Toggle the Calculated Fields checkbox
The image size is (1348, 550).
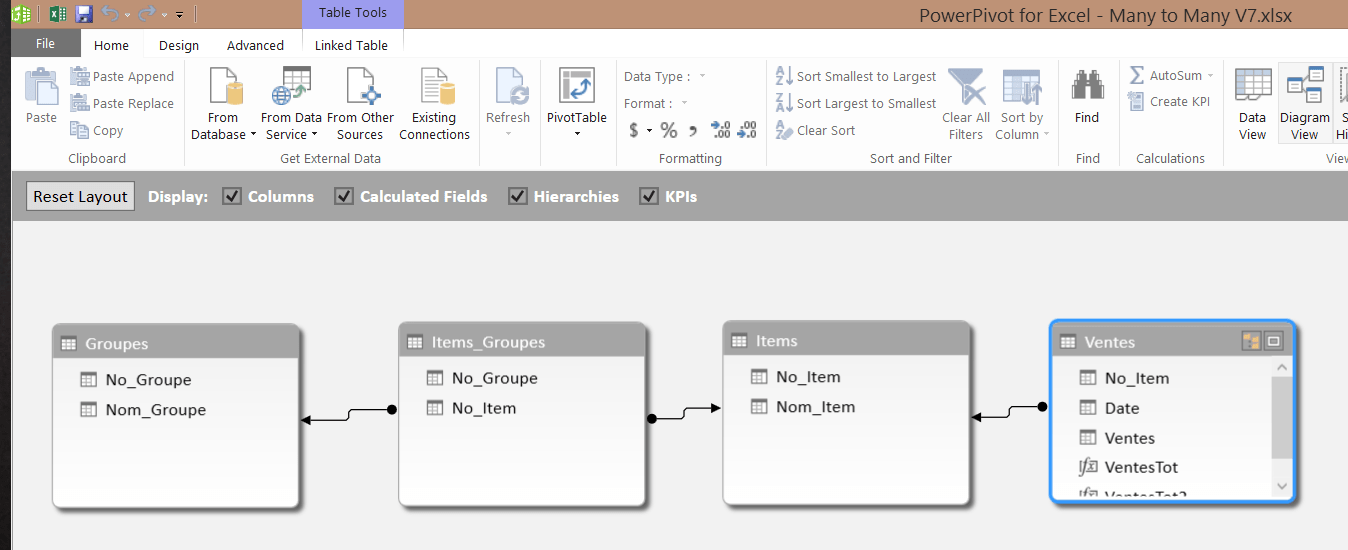(344, 197)
